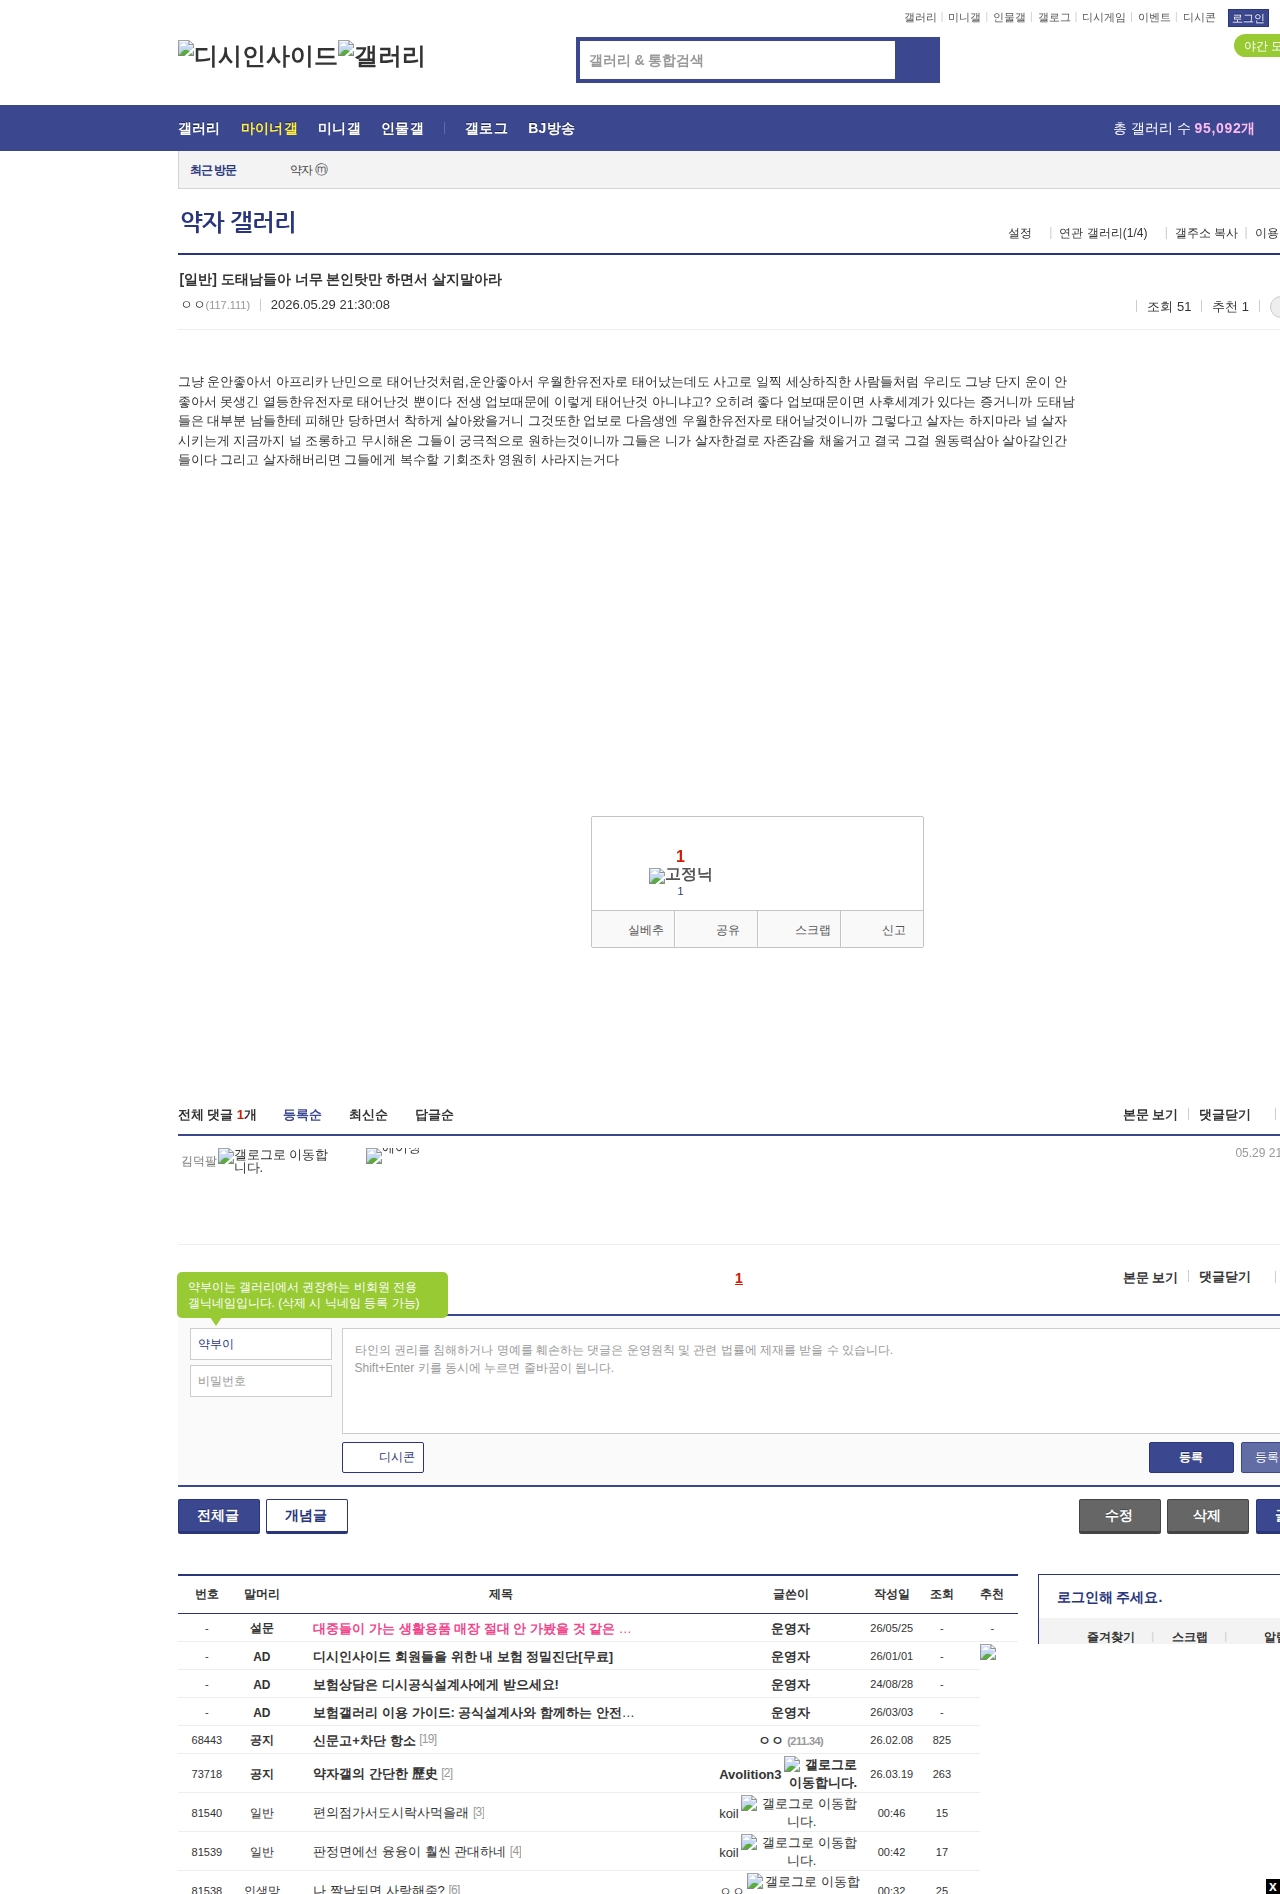The width and height of the screenshot is (1280, 1894).
Task: Click lower 본문 보기 link
Action: pyautogui.click(x=1150, y=1277)
